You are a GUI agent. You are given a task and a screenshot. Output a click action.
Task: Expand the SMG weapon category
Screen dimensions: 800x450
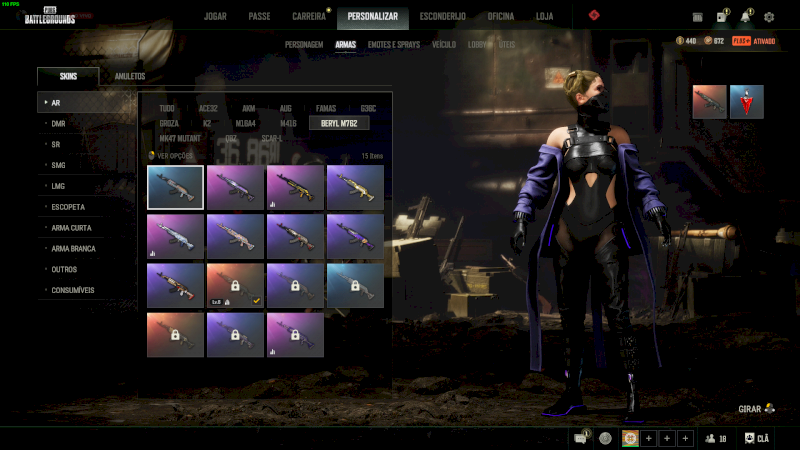click(86, 165)
